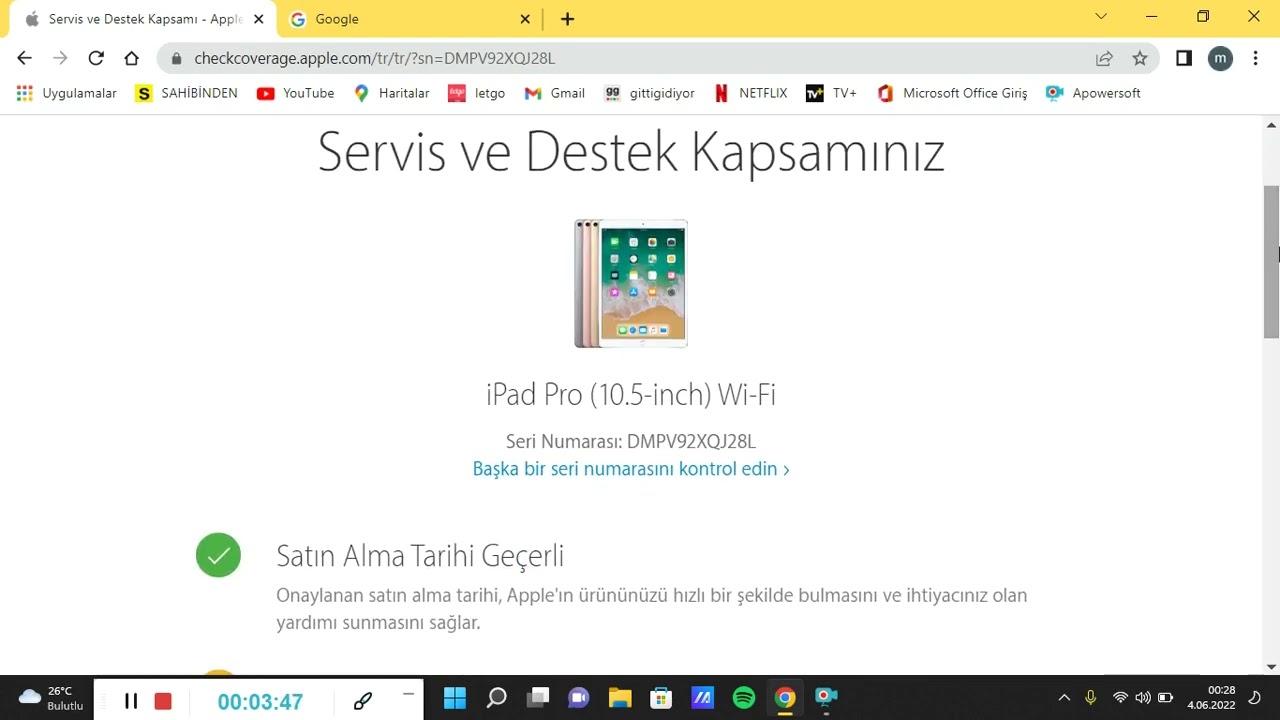The height and width of the screenshot is (720, 1280).
Task: Open the recorder annotation pen tool
Action: [363, 701]
